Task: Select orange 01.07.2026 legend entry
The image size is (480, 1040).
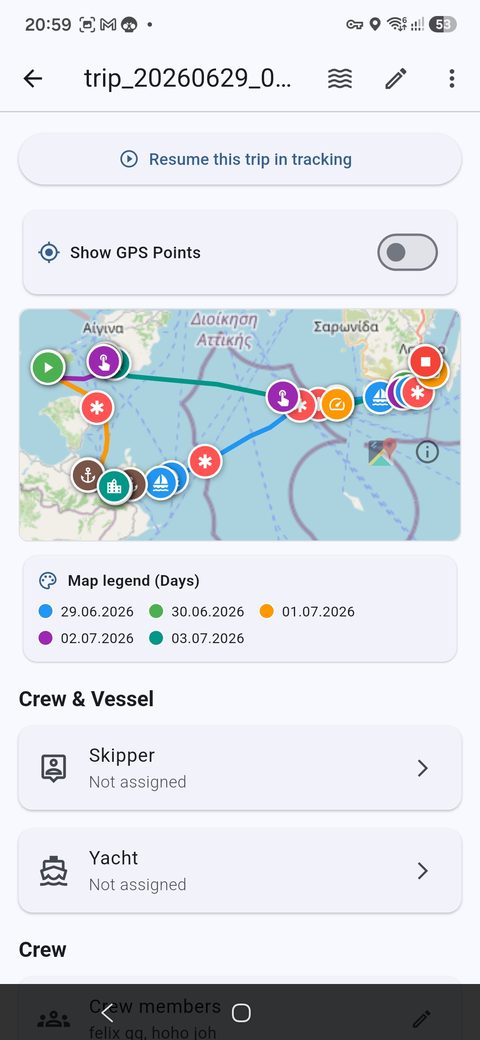Action: pyautogui.click(x=307, y=612)
